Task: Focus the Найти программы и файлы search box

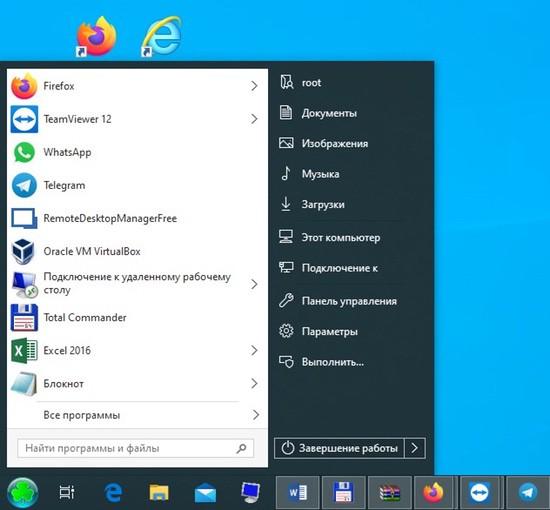Action: (135, 448)
